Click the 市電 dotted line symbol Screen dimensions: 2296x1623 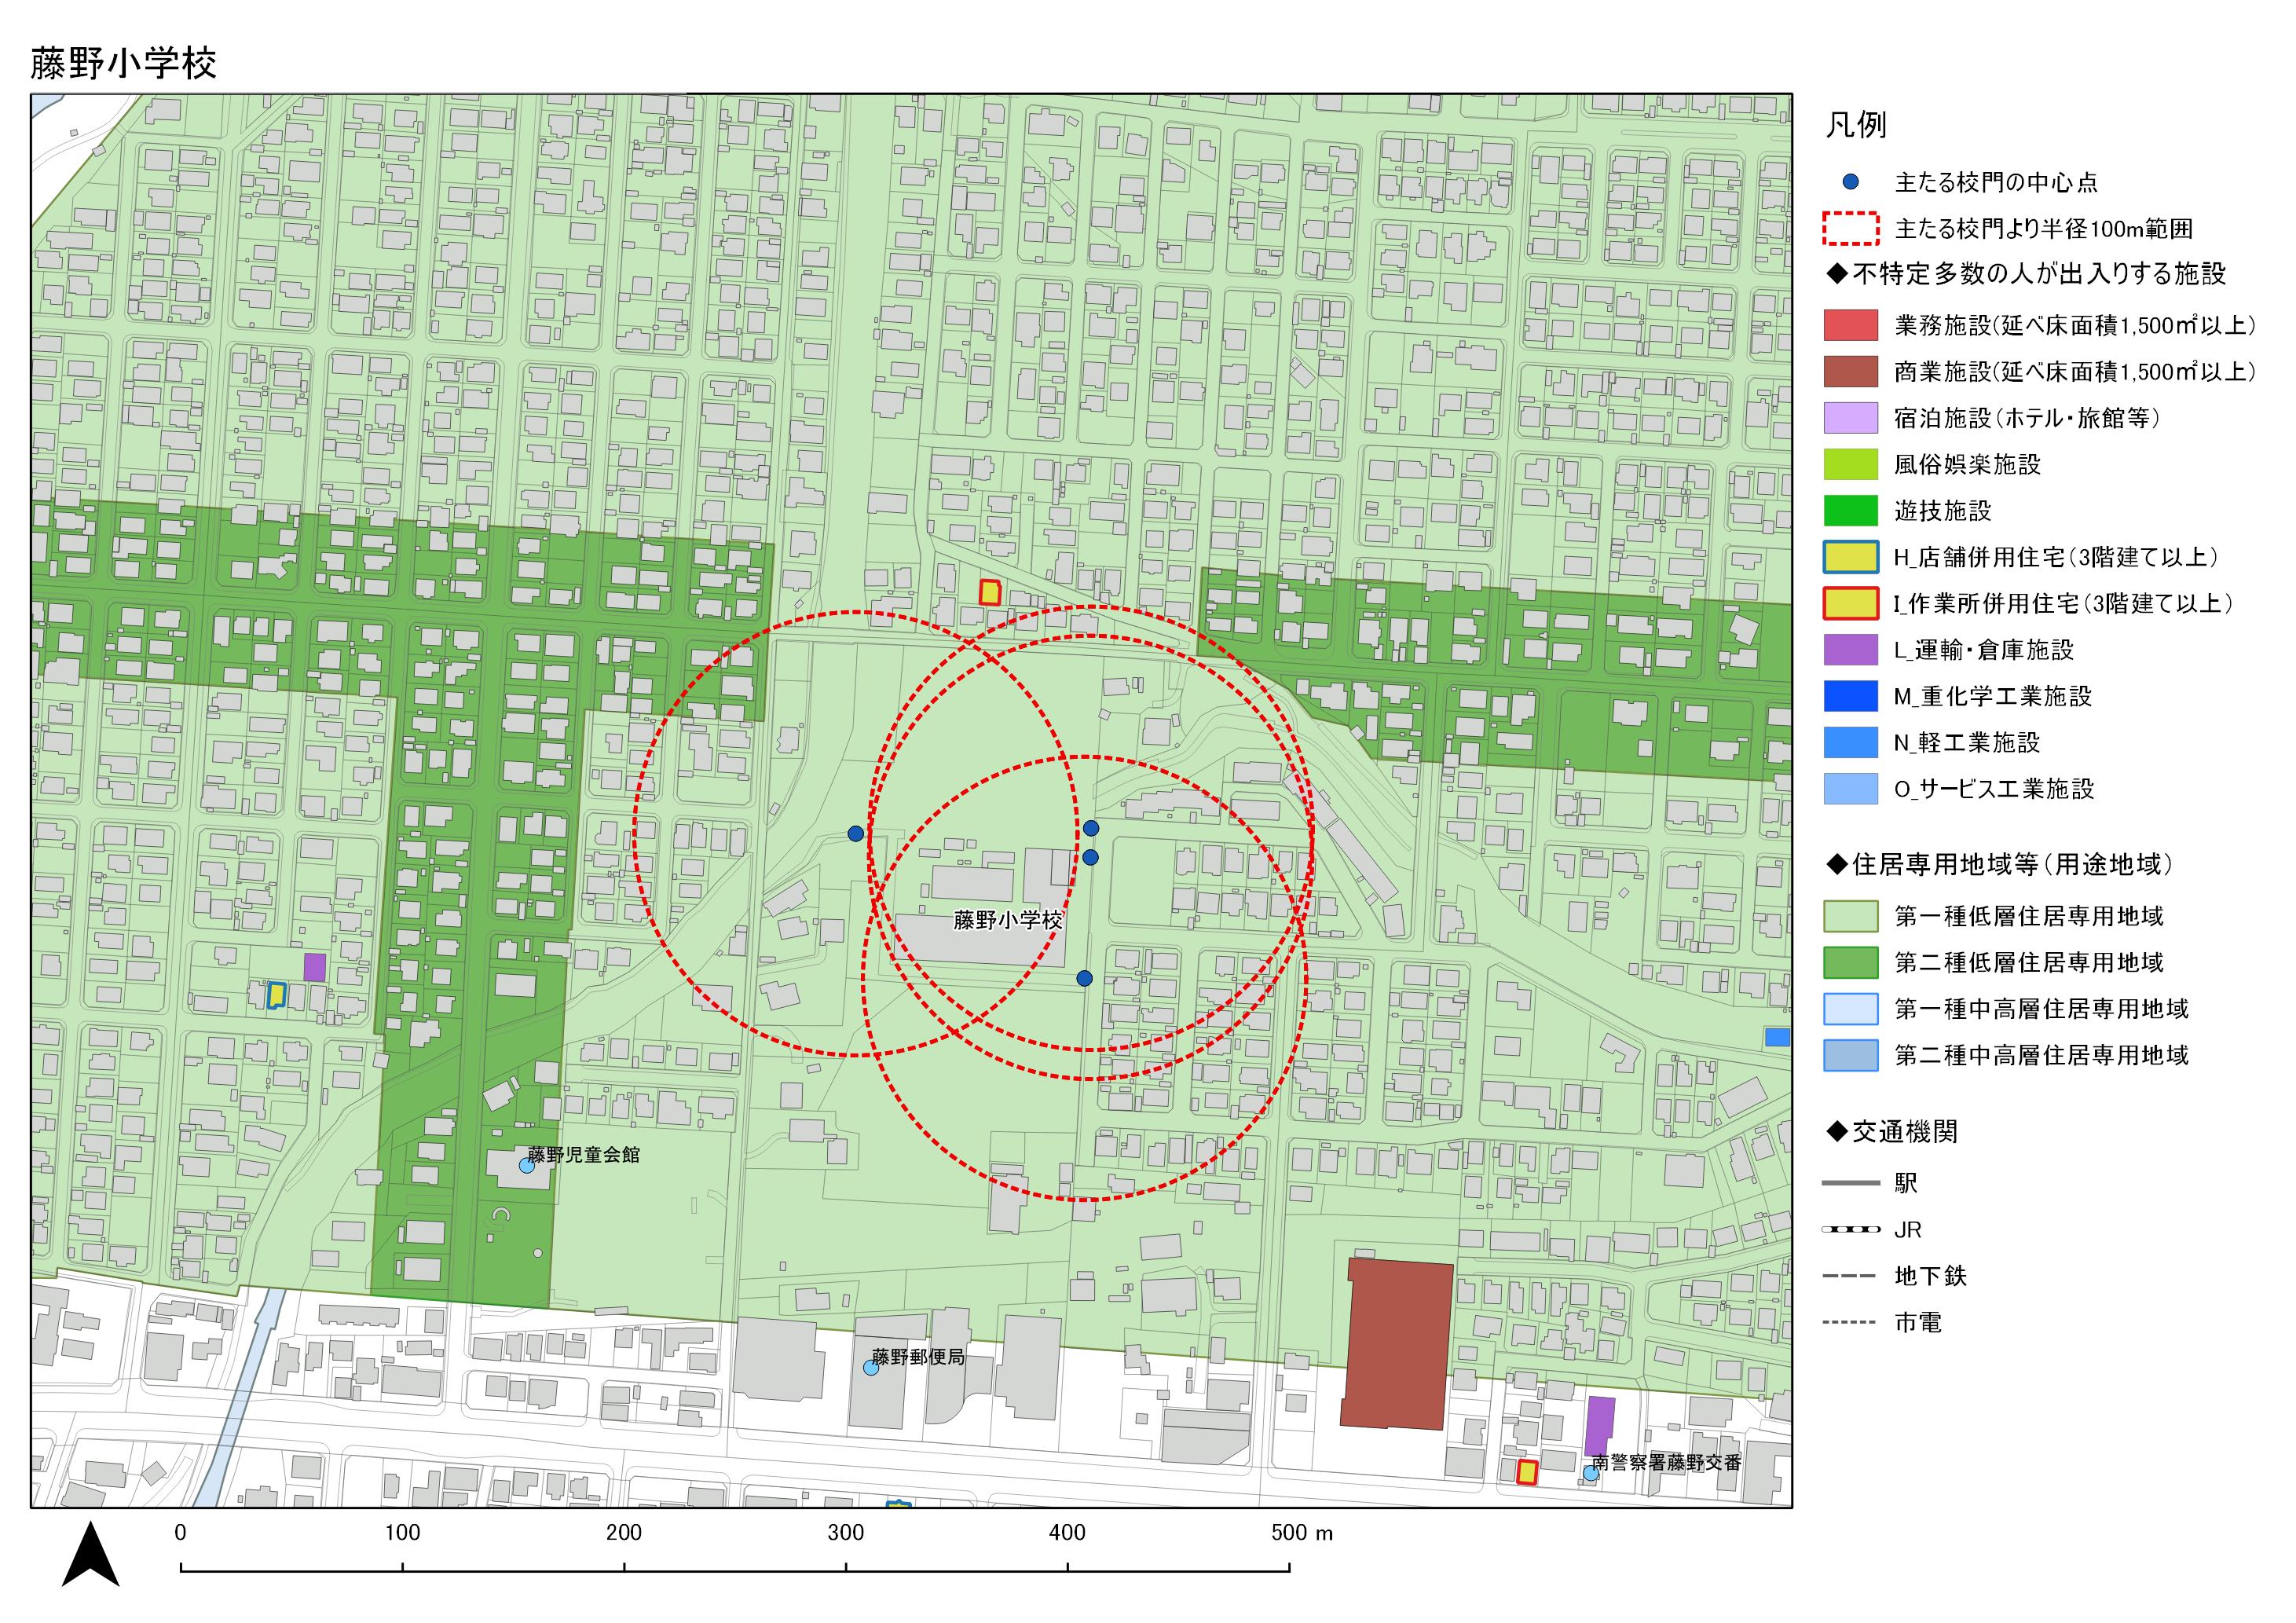pyautogui.click(x=1850, y=1323)
